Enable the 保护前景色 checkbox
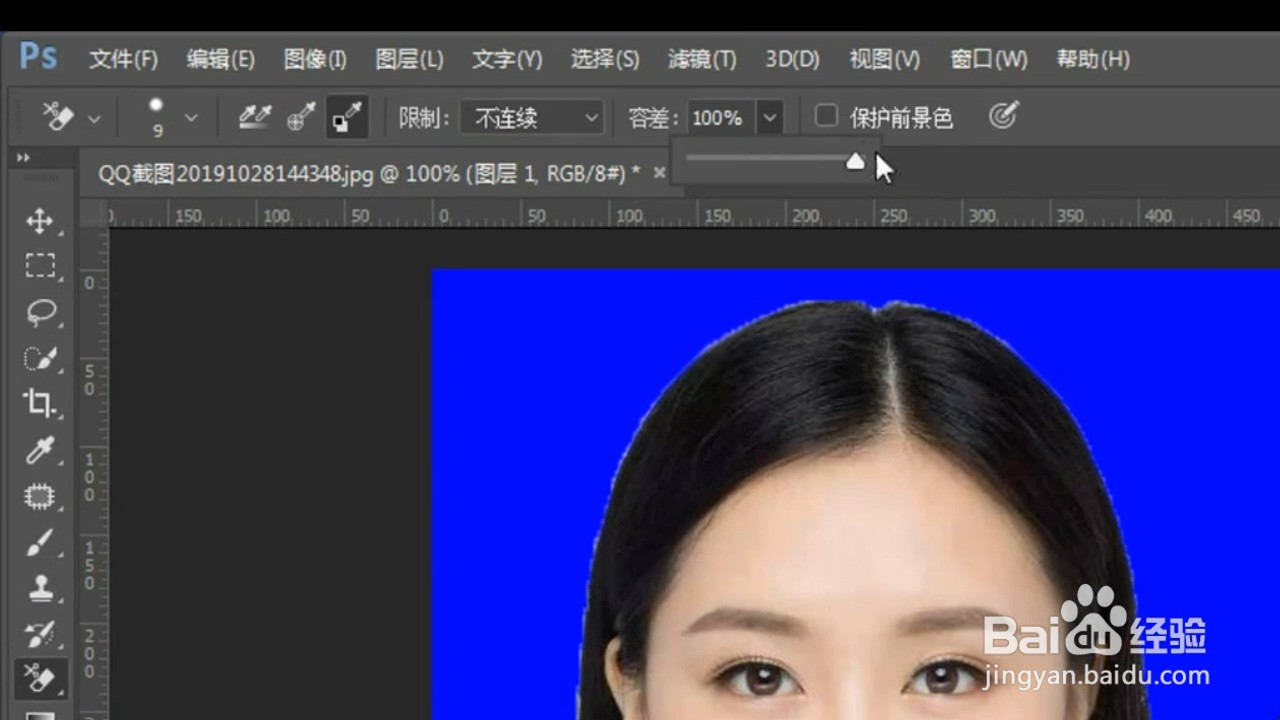This screenshot has height=720, width=1280. [826, 117]
